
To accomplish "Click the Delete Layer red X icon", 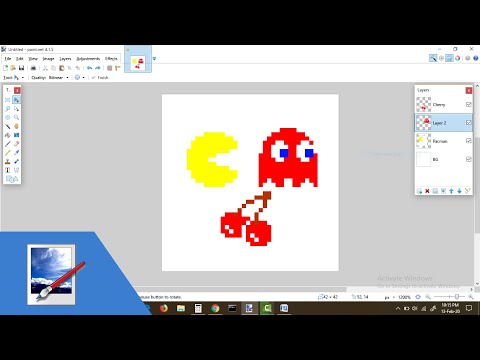I will [x=427, y=191].
